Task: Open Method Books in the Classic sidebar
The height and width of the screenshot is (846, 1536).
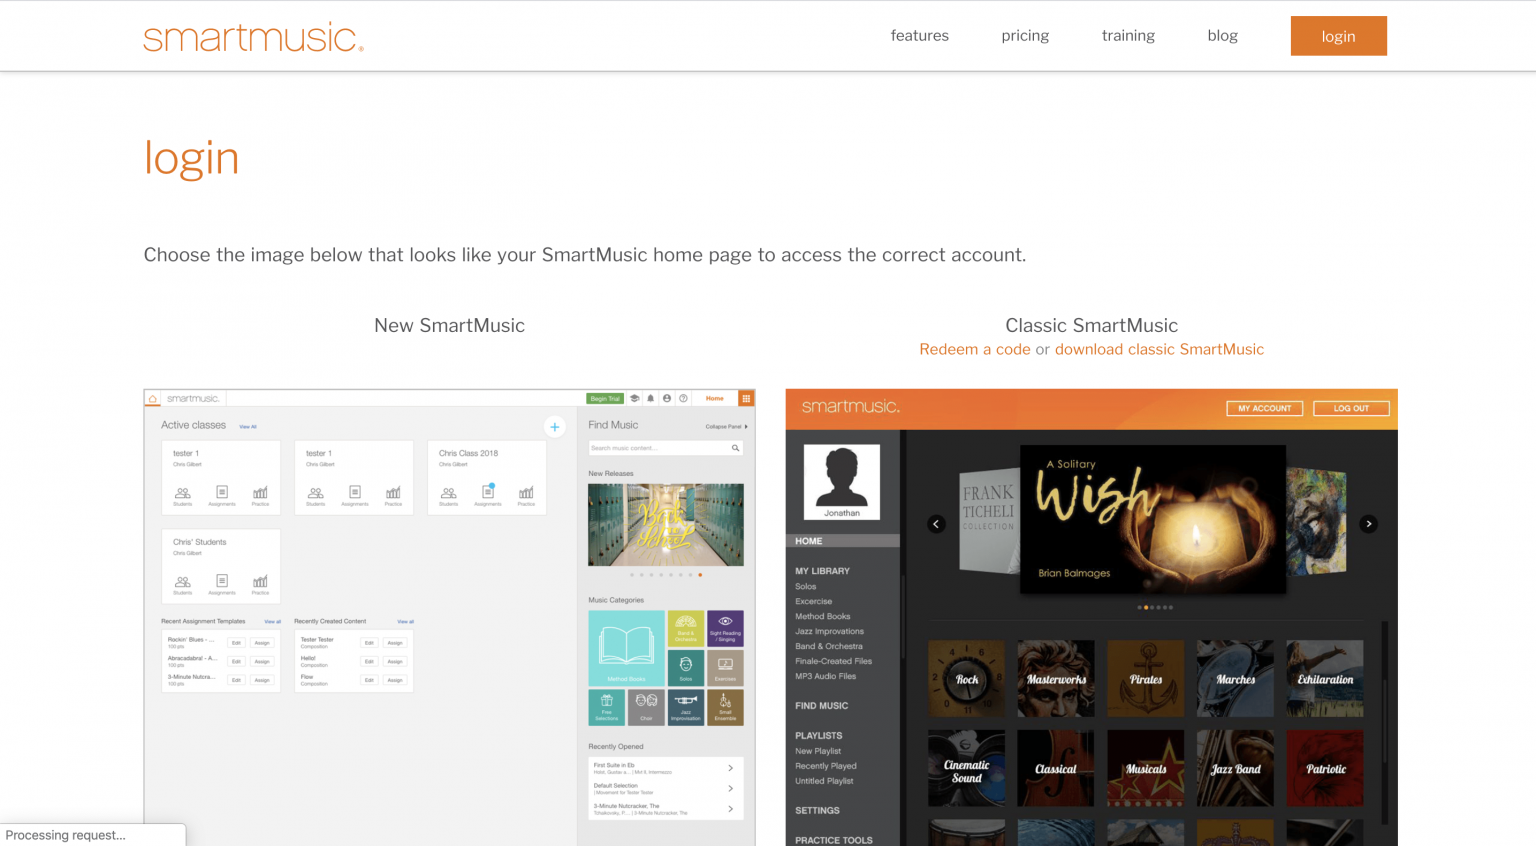Action: point(823,616)
